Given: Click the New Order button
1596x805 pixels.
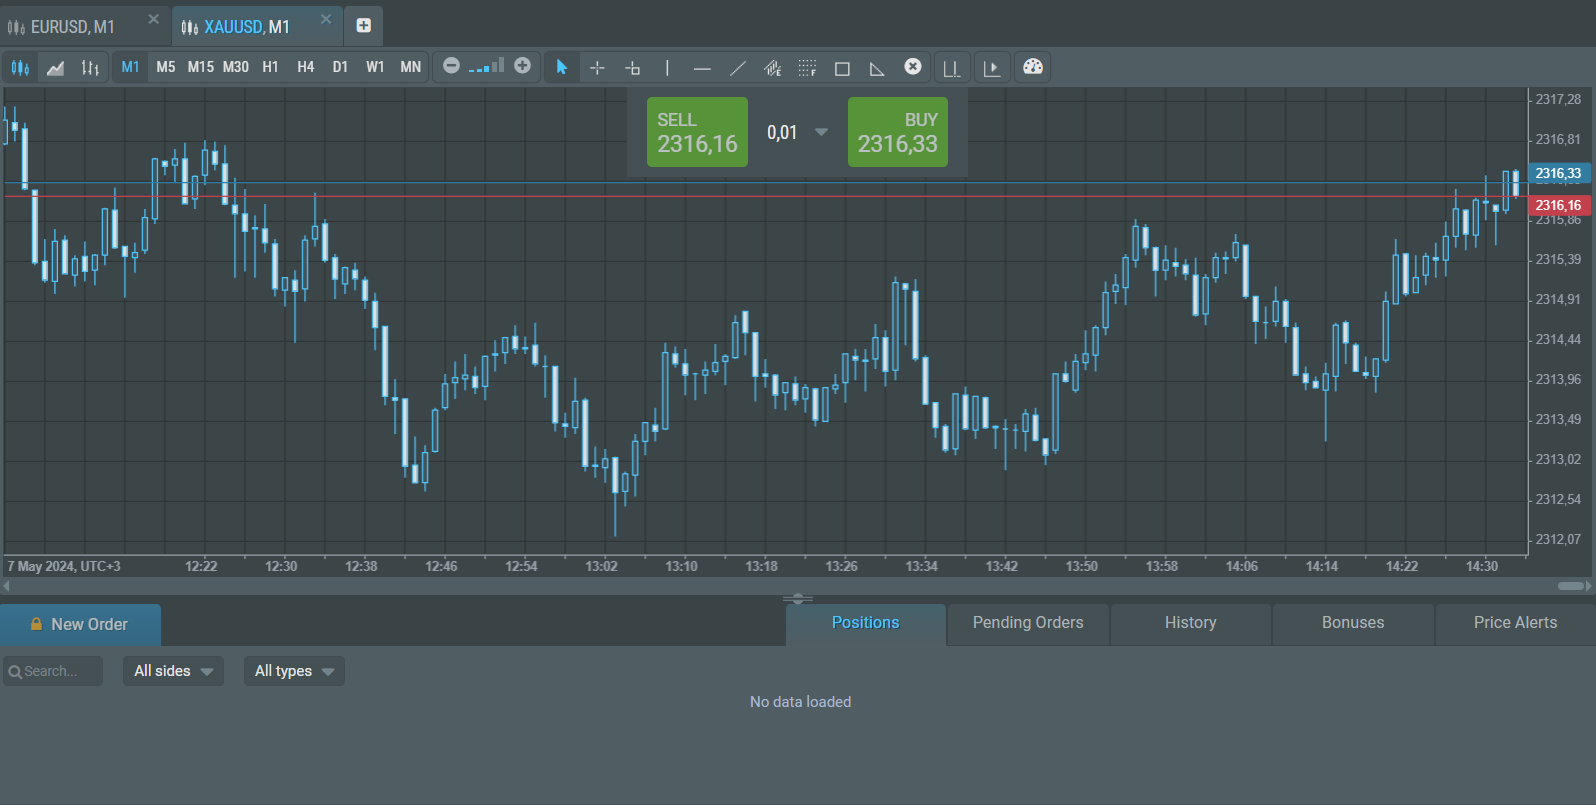Looking at the screenshot, I should [x=80, y=624].
